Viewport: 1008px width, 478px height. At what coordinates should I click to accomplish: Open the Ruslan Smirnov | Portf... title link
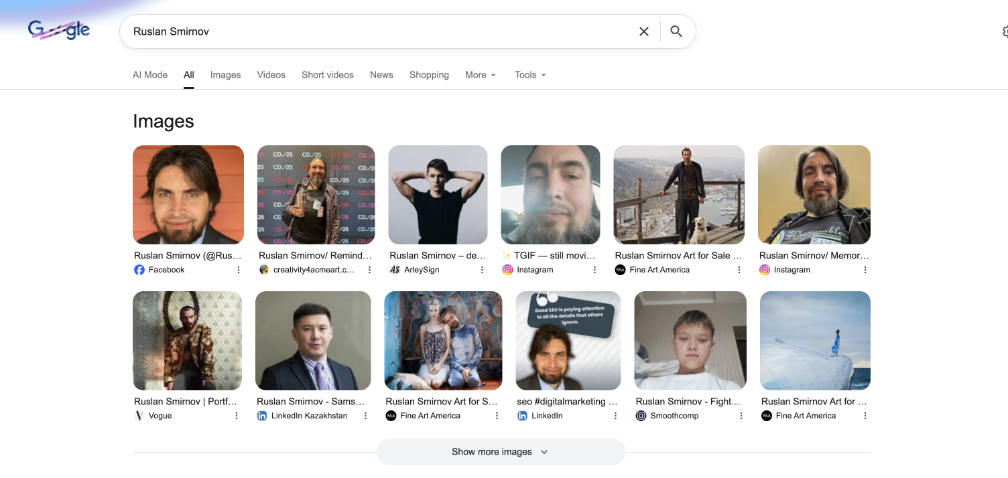tap(186, 402)
